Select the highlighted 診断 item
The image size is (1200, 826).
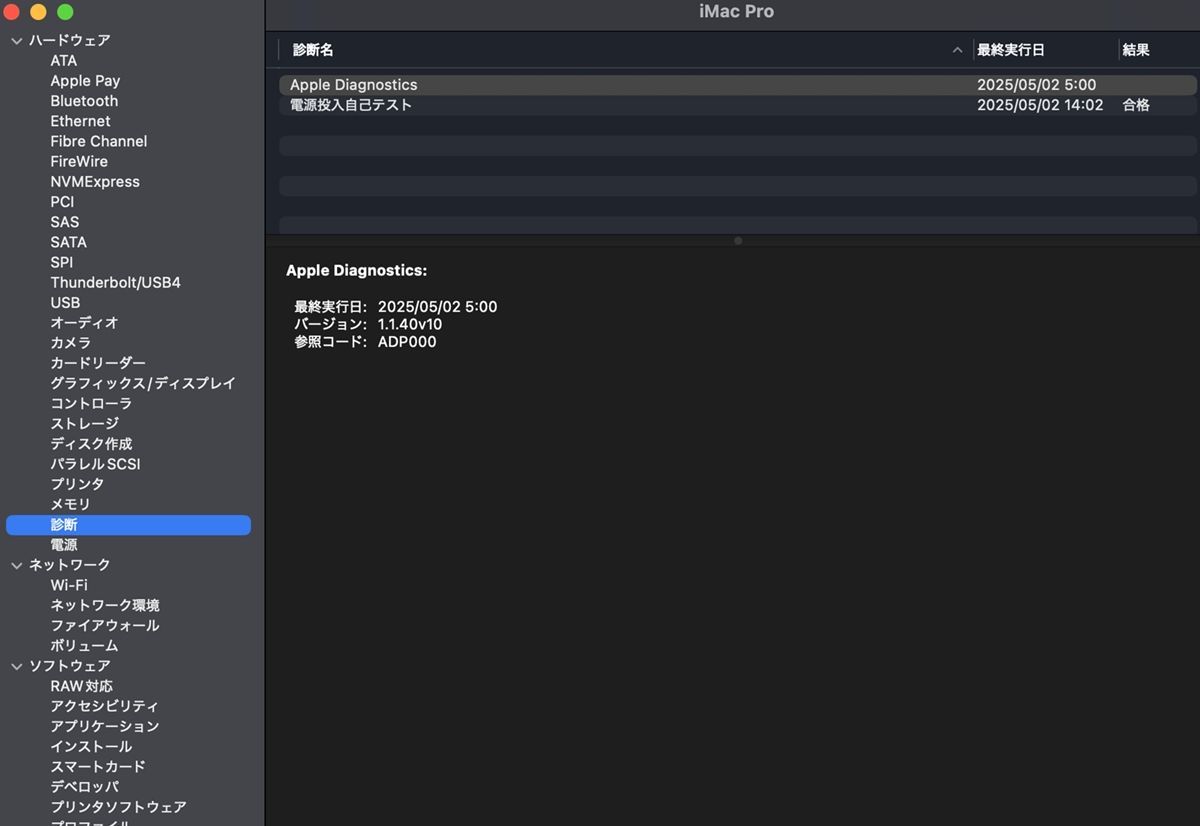[x=128, y=525]
